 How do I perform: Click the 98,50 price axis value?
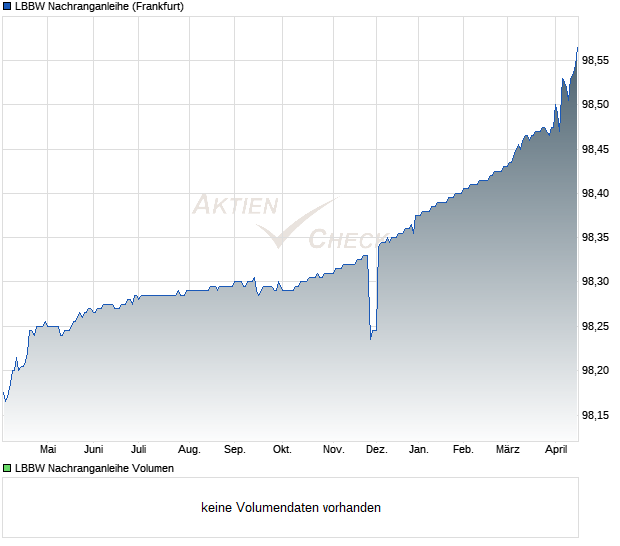coord(595,104)
